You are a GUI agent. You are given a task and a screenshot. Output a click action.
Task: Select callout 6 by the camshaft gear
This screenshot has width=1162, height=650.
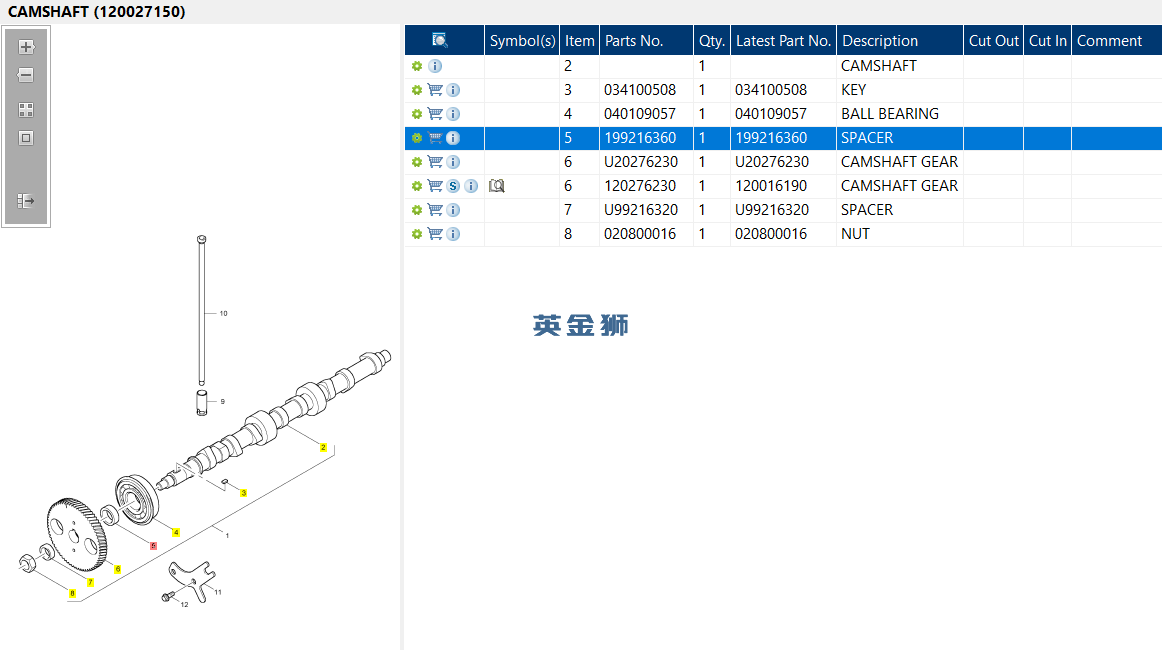coord(118,569)
